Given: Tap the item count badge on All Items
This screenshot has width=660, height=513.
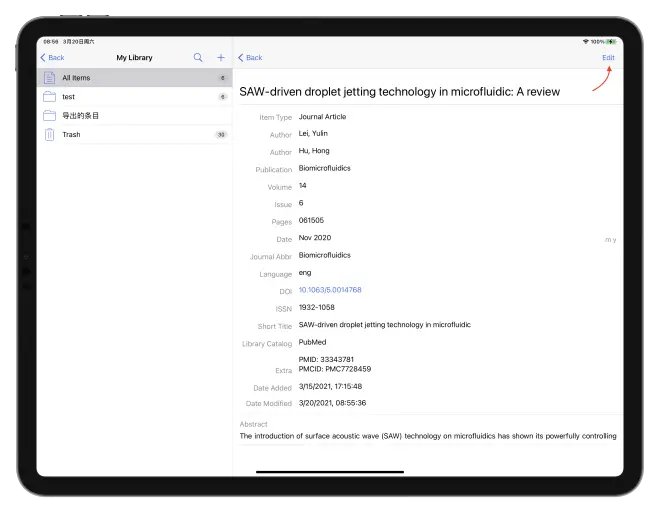Looking at the screenshot, I should tap(223, 78).
